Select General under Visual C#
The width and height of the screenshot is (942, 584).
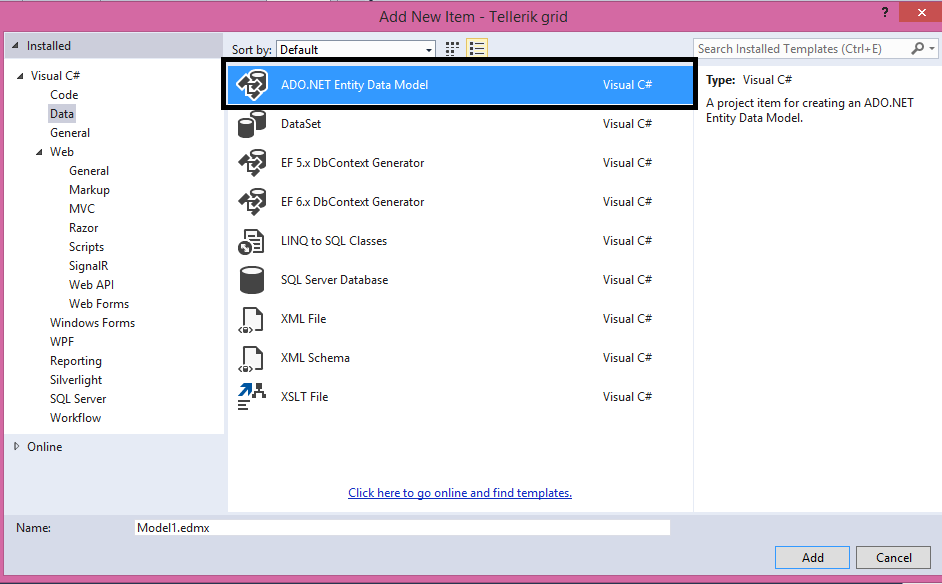click(70, 133)
